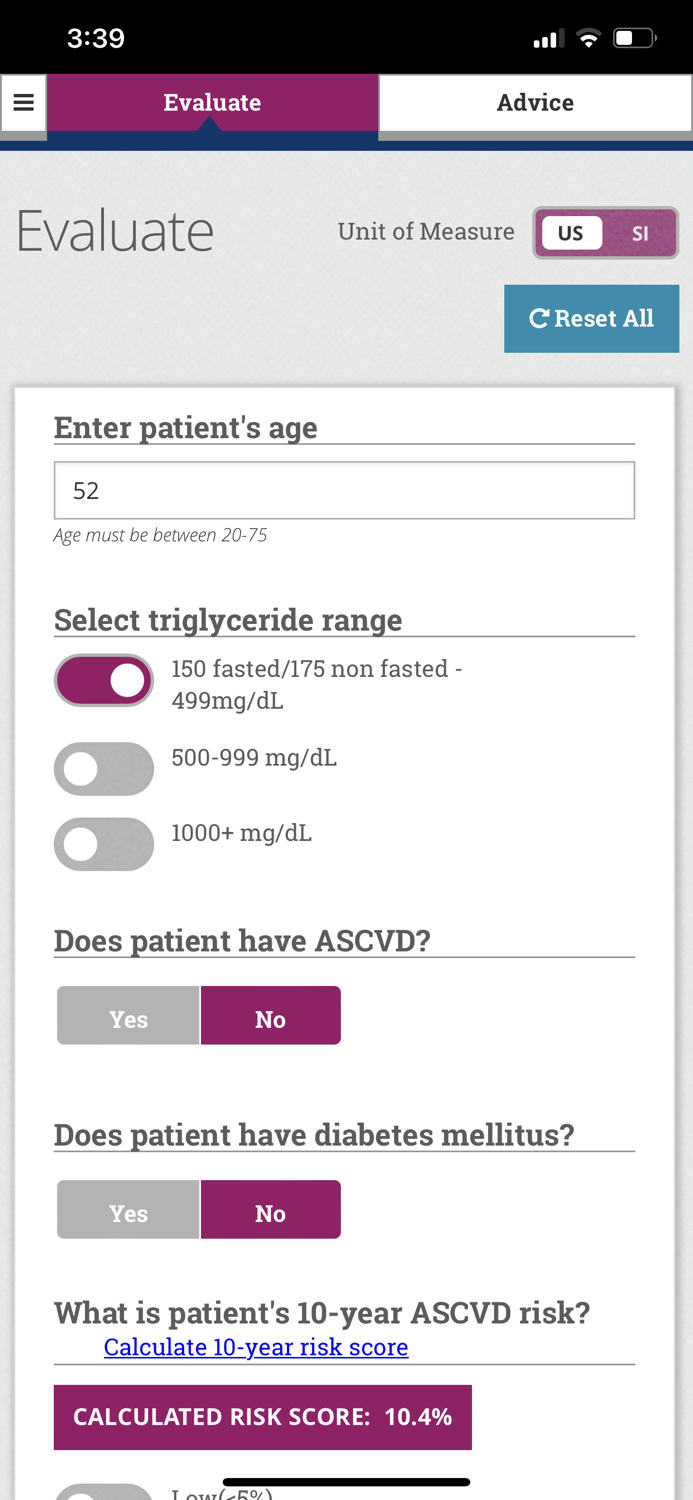Toggle the Low (<5%) risk switch

(104, 1492)
